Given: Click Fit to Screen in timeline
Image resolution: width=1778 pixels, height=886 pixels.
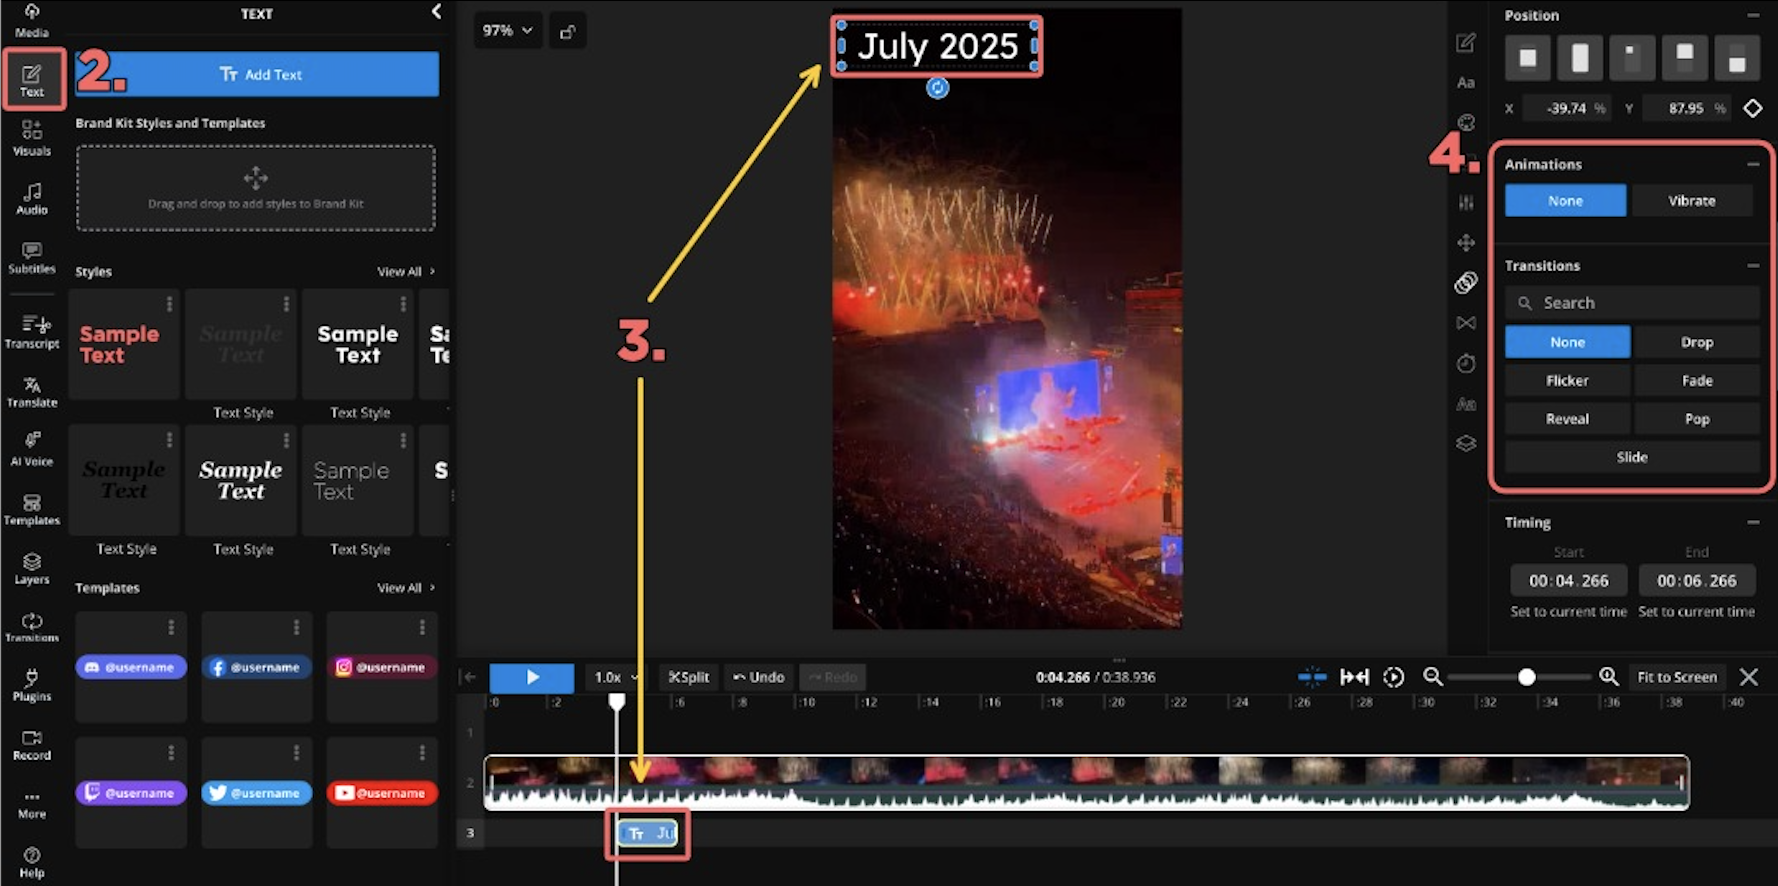Looking at the screenshot, I should click(1677, 677).
